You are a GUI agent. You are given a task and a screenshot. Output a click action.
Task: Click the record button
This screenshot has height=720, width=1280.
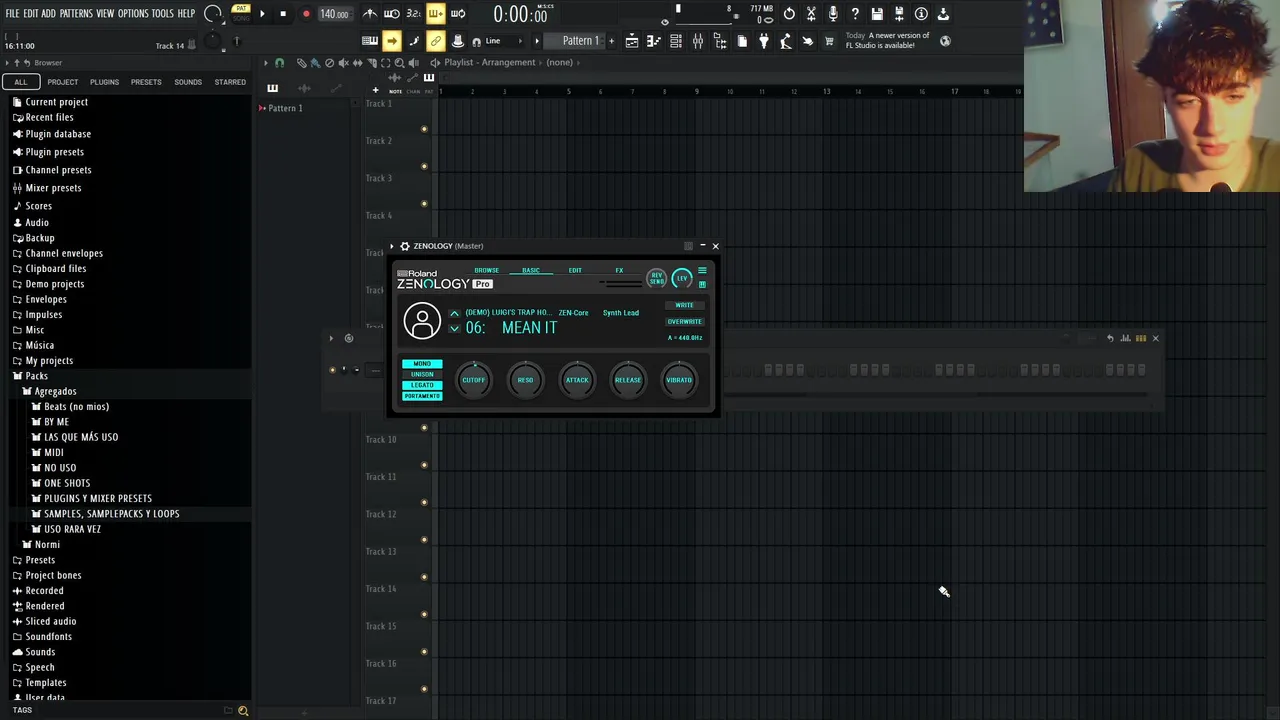(x=306, y=14)
